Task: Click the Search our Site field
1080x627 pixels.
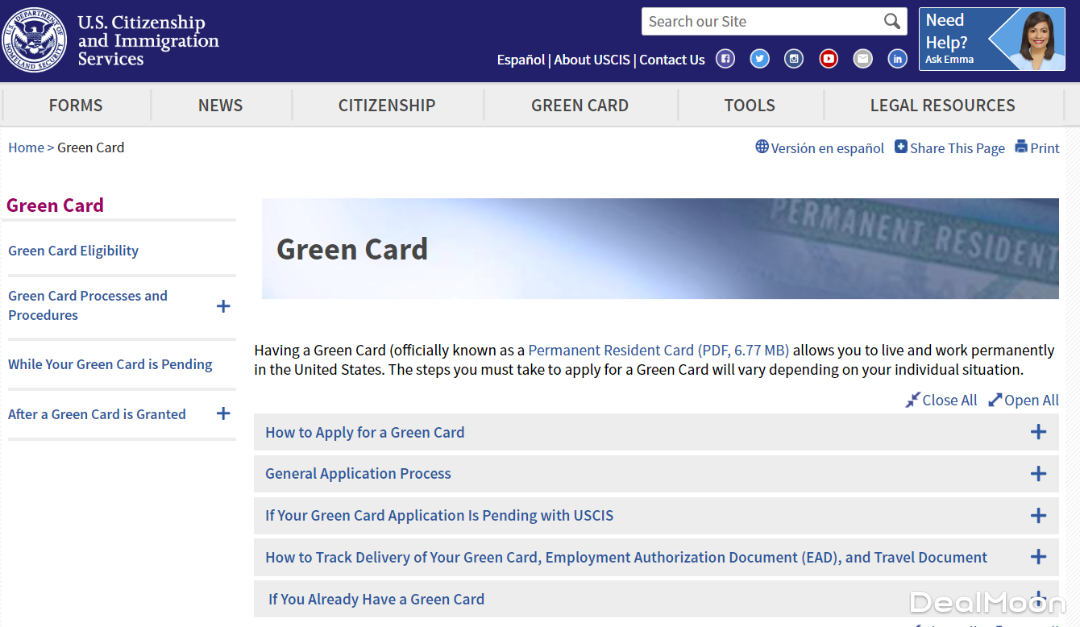Action: [x=762, y=22]
